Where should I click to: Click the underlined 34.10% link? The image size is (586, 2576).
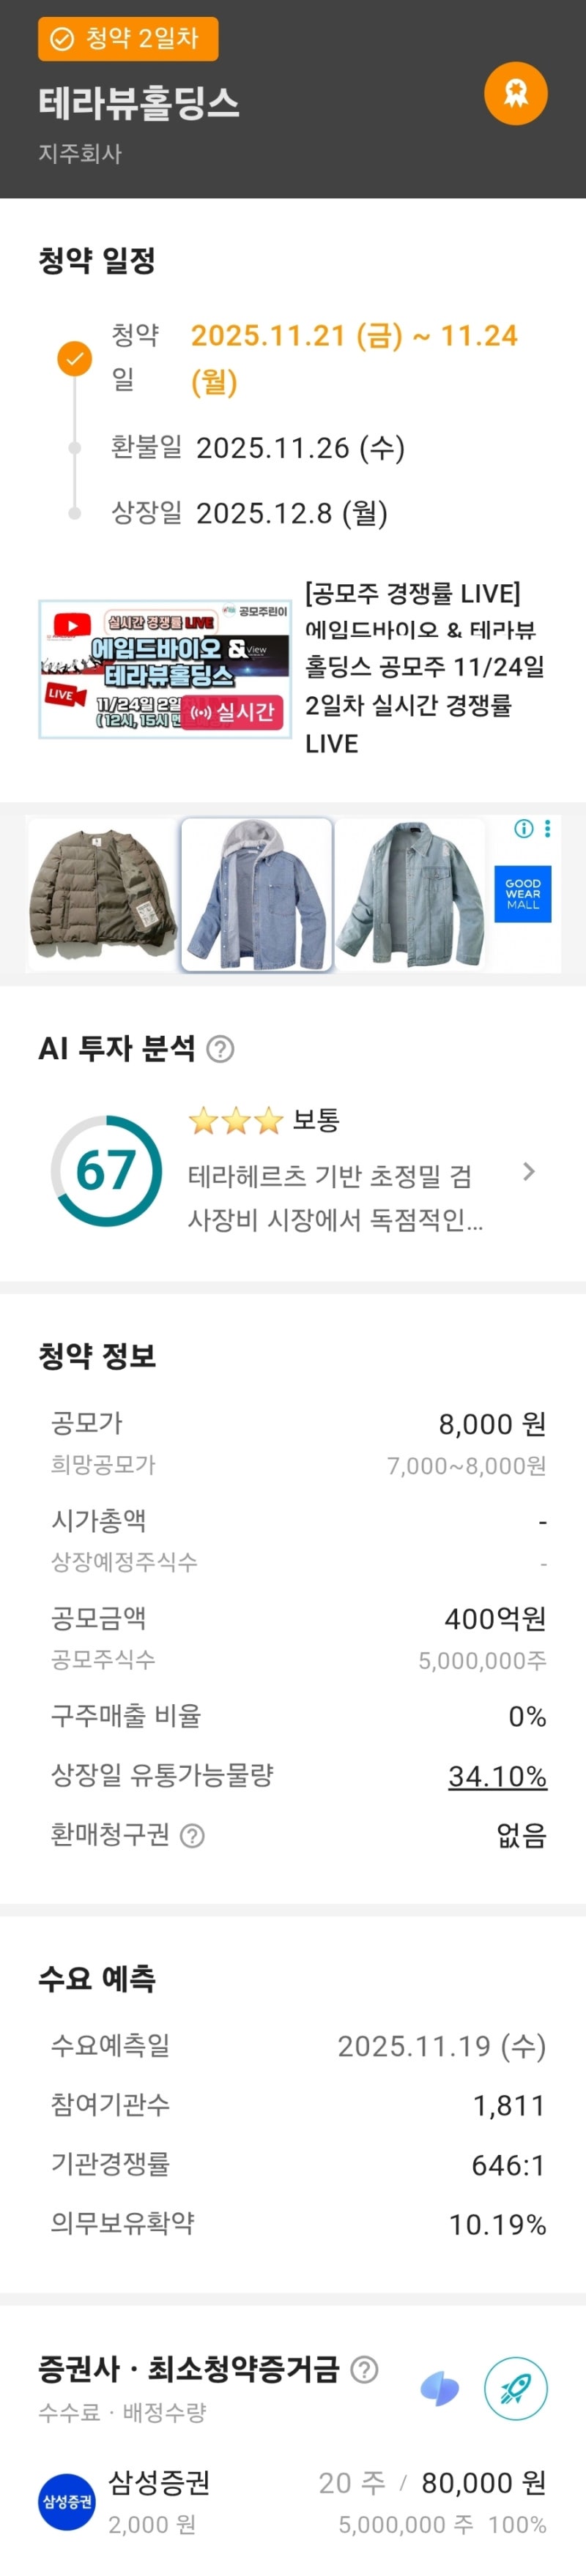[x=497, y=1776]
